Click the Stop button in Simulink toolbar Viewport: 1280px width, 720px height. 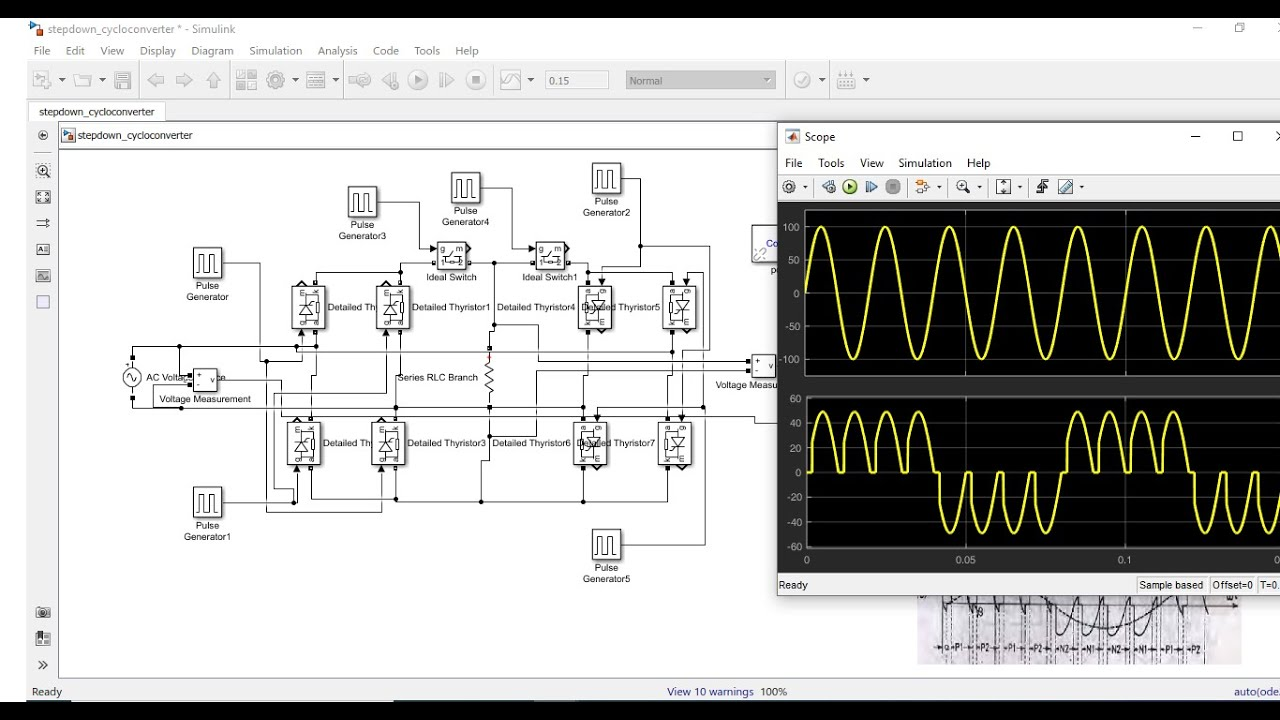[x=476, y=80]
